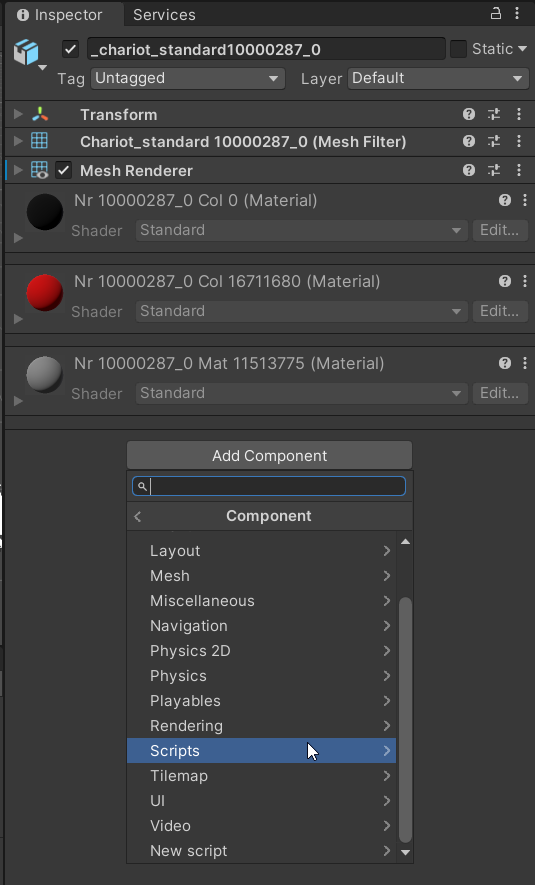The image size is (535, 885).
Task: Open the Mat 11513775 material options menu
Action: coord(525,363)
